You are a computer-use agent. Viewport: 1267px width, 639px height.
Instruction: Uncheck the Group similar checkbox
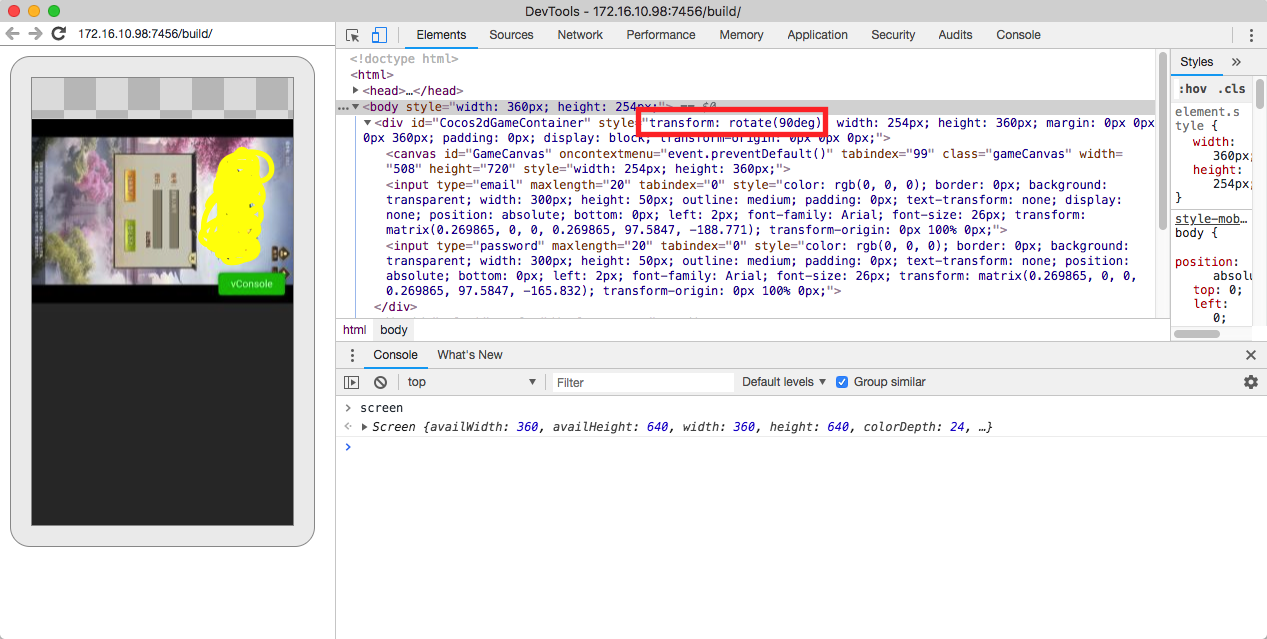click(842, 382)
